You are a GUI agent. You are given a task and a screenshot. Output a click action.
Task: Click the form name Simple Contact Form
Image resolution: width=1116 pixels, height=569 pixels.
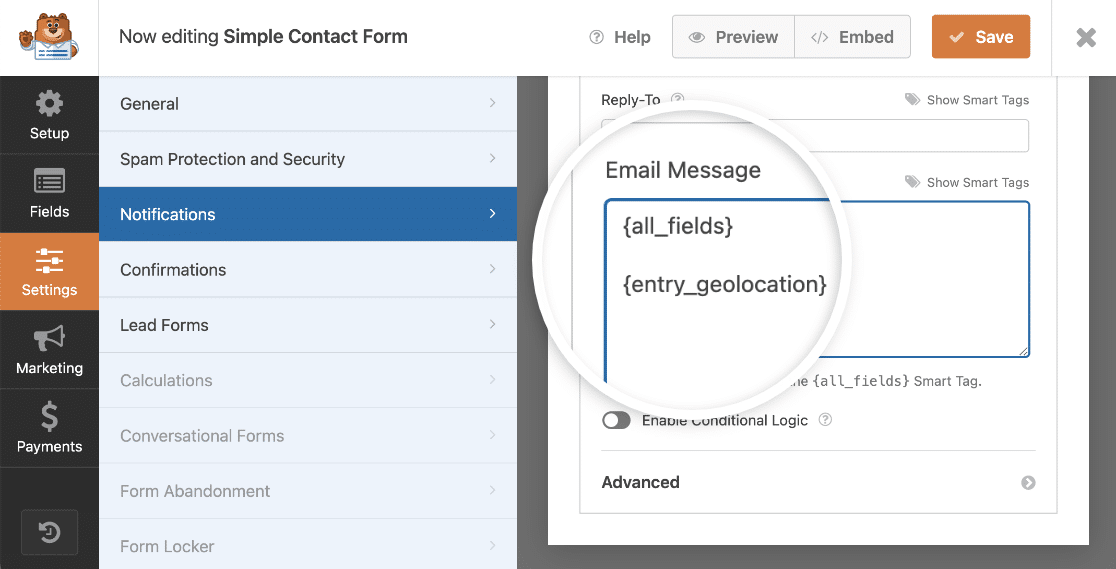pos(315,36)
